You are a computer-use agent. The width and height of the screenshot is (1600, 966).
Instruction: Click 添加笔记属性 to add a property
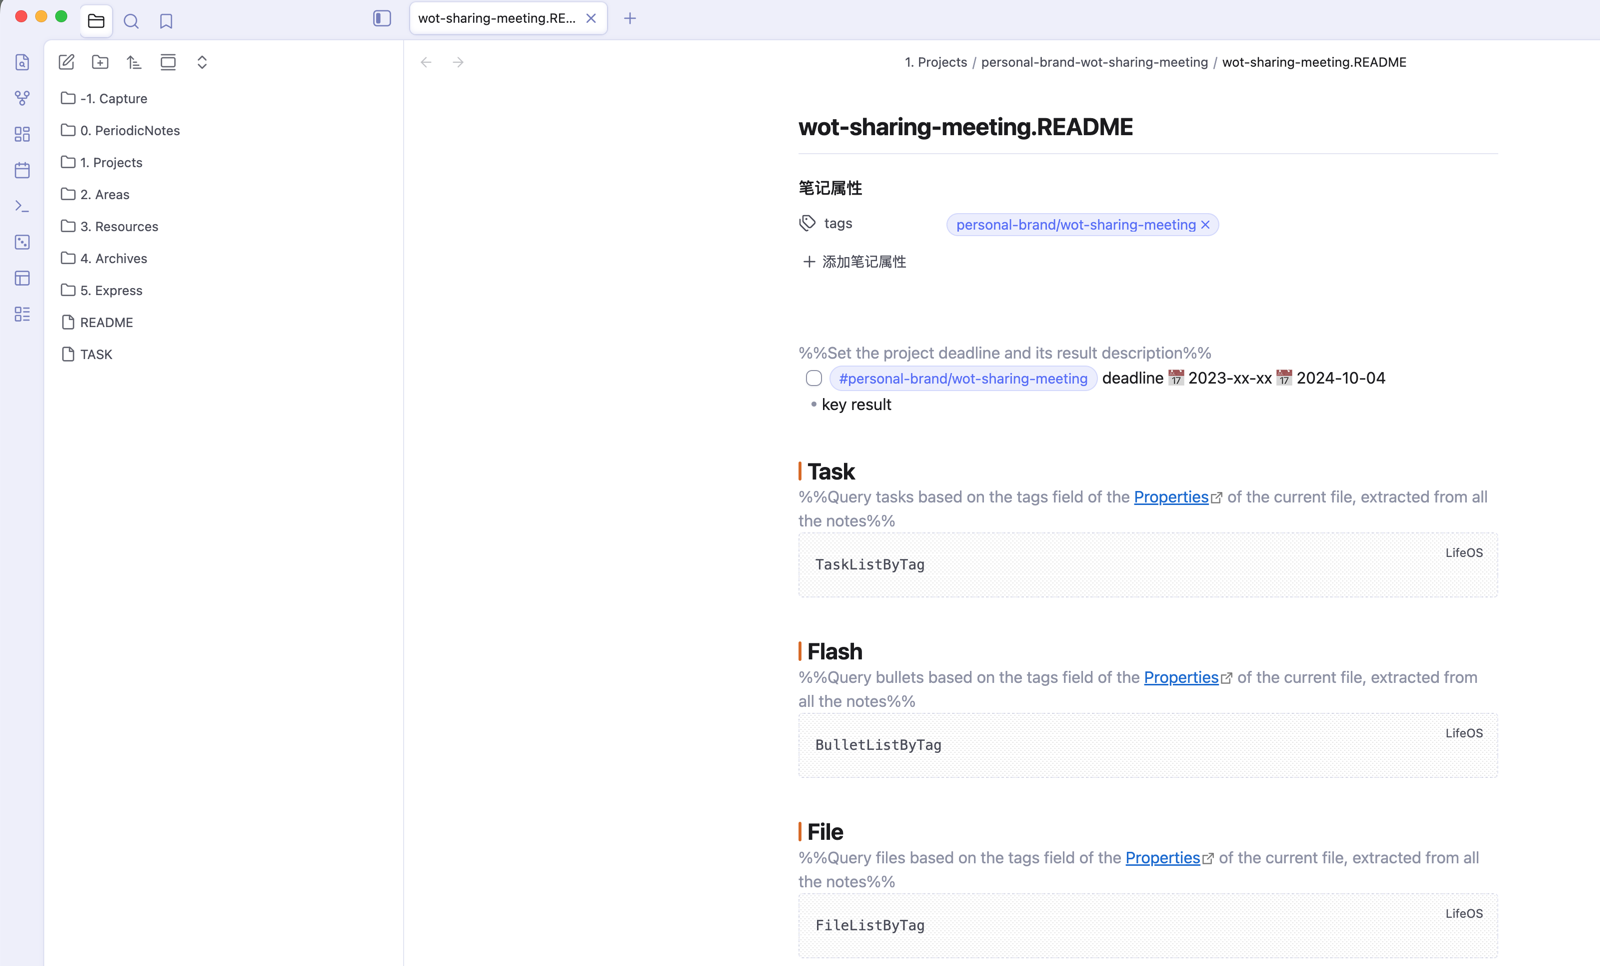coord(854,261)
